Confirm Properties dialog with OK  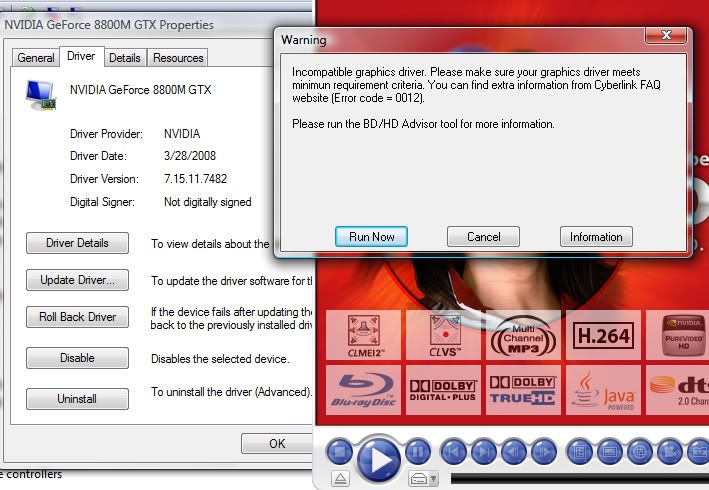coord(277,443)
